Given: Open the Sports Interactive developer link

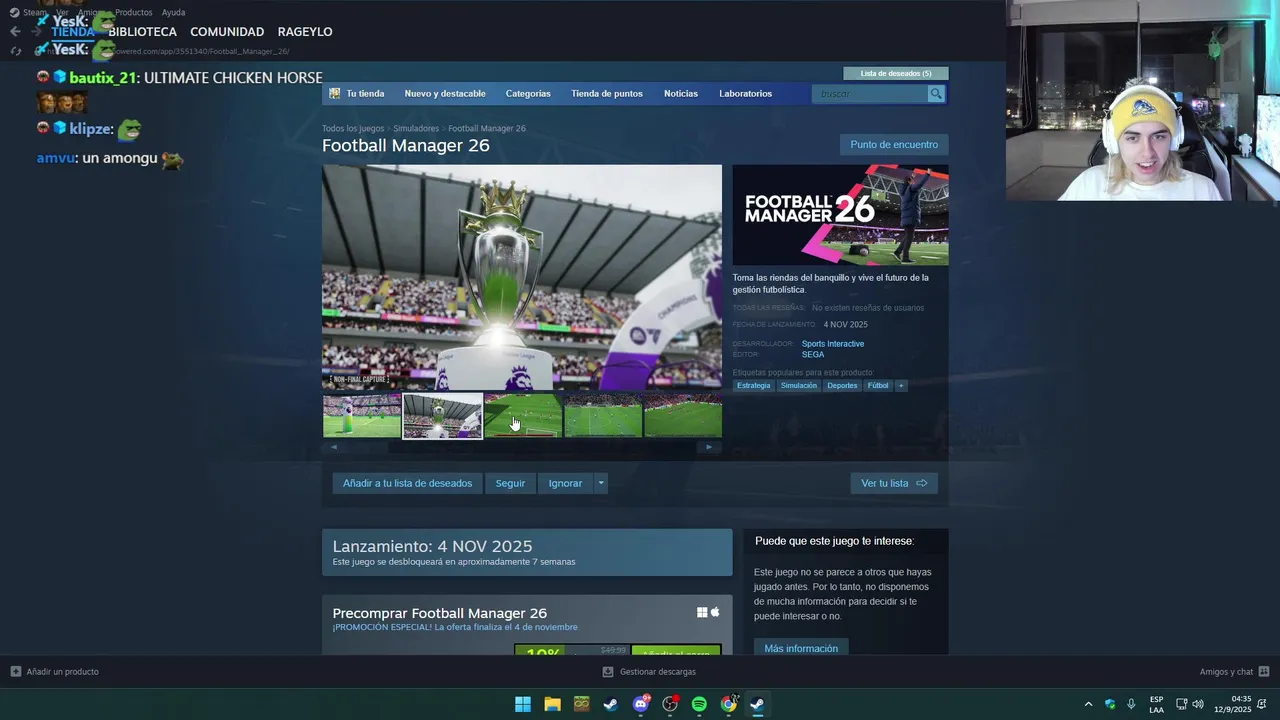Looking at the screenshot, I should pos(833,344).
